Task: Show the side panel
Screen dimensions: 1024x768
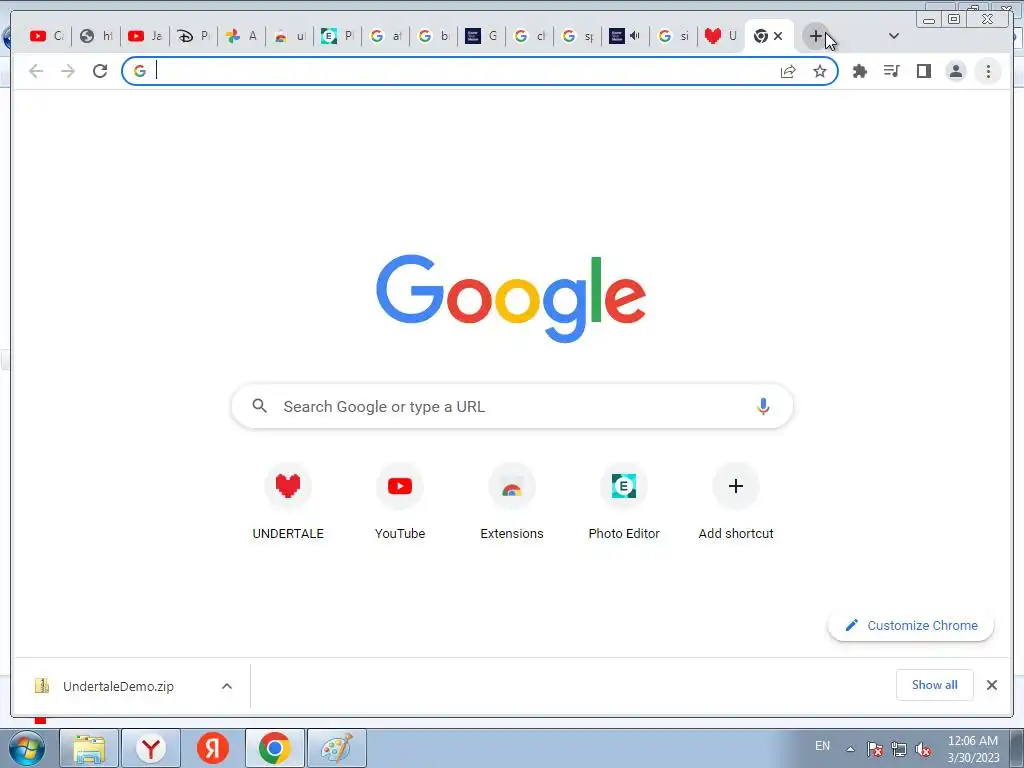Action: pos(923,71)
